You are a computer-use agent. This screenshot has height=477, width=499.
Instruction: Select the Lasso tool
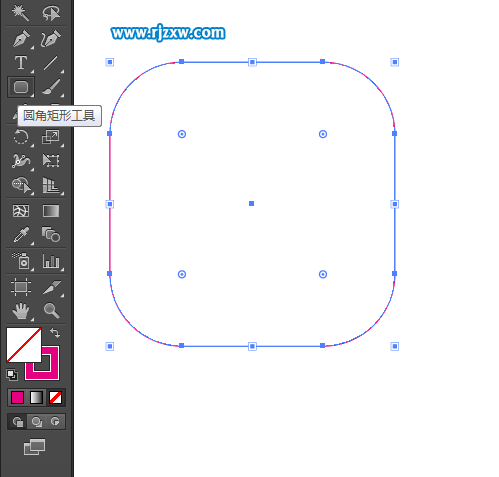point(51,13)
